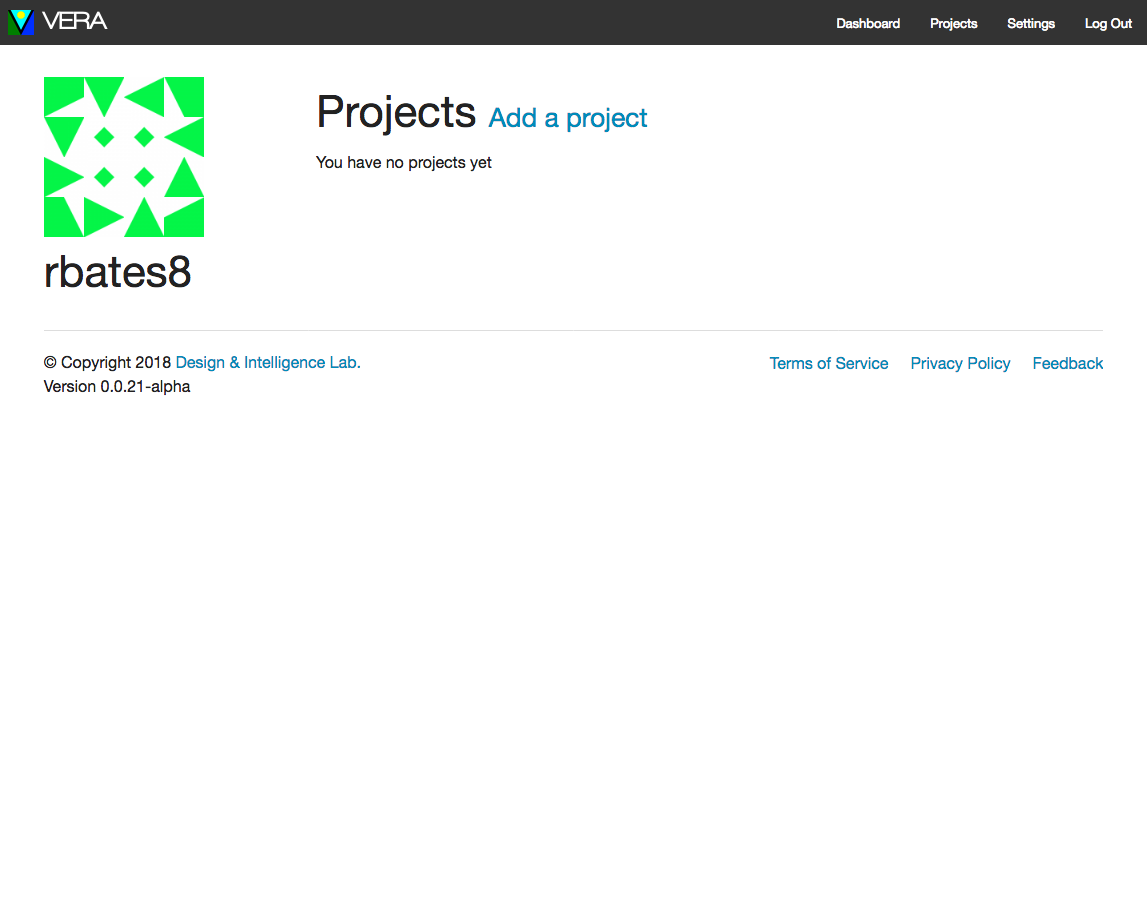1147x921 pixels.
Task: Click the VERA colorful V logo icon
Action: click(x=20, y=22)
